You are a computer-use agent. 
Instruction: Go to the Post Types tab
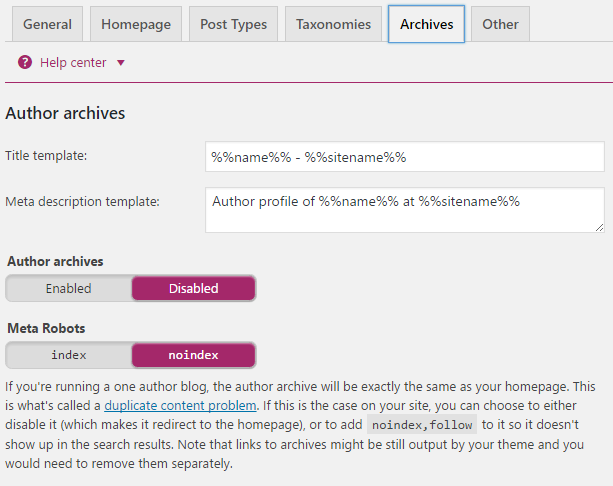coord(233,24)
